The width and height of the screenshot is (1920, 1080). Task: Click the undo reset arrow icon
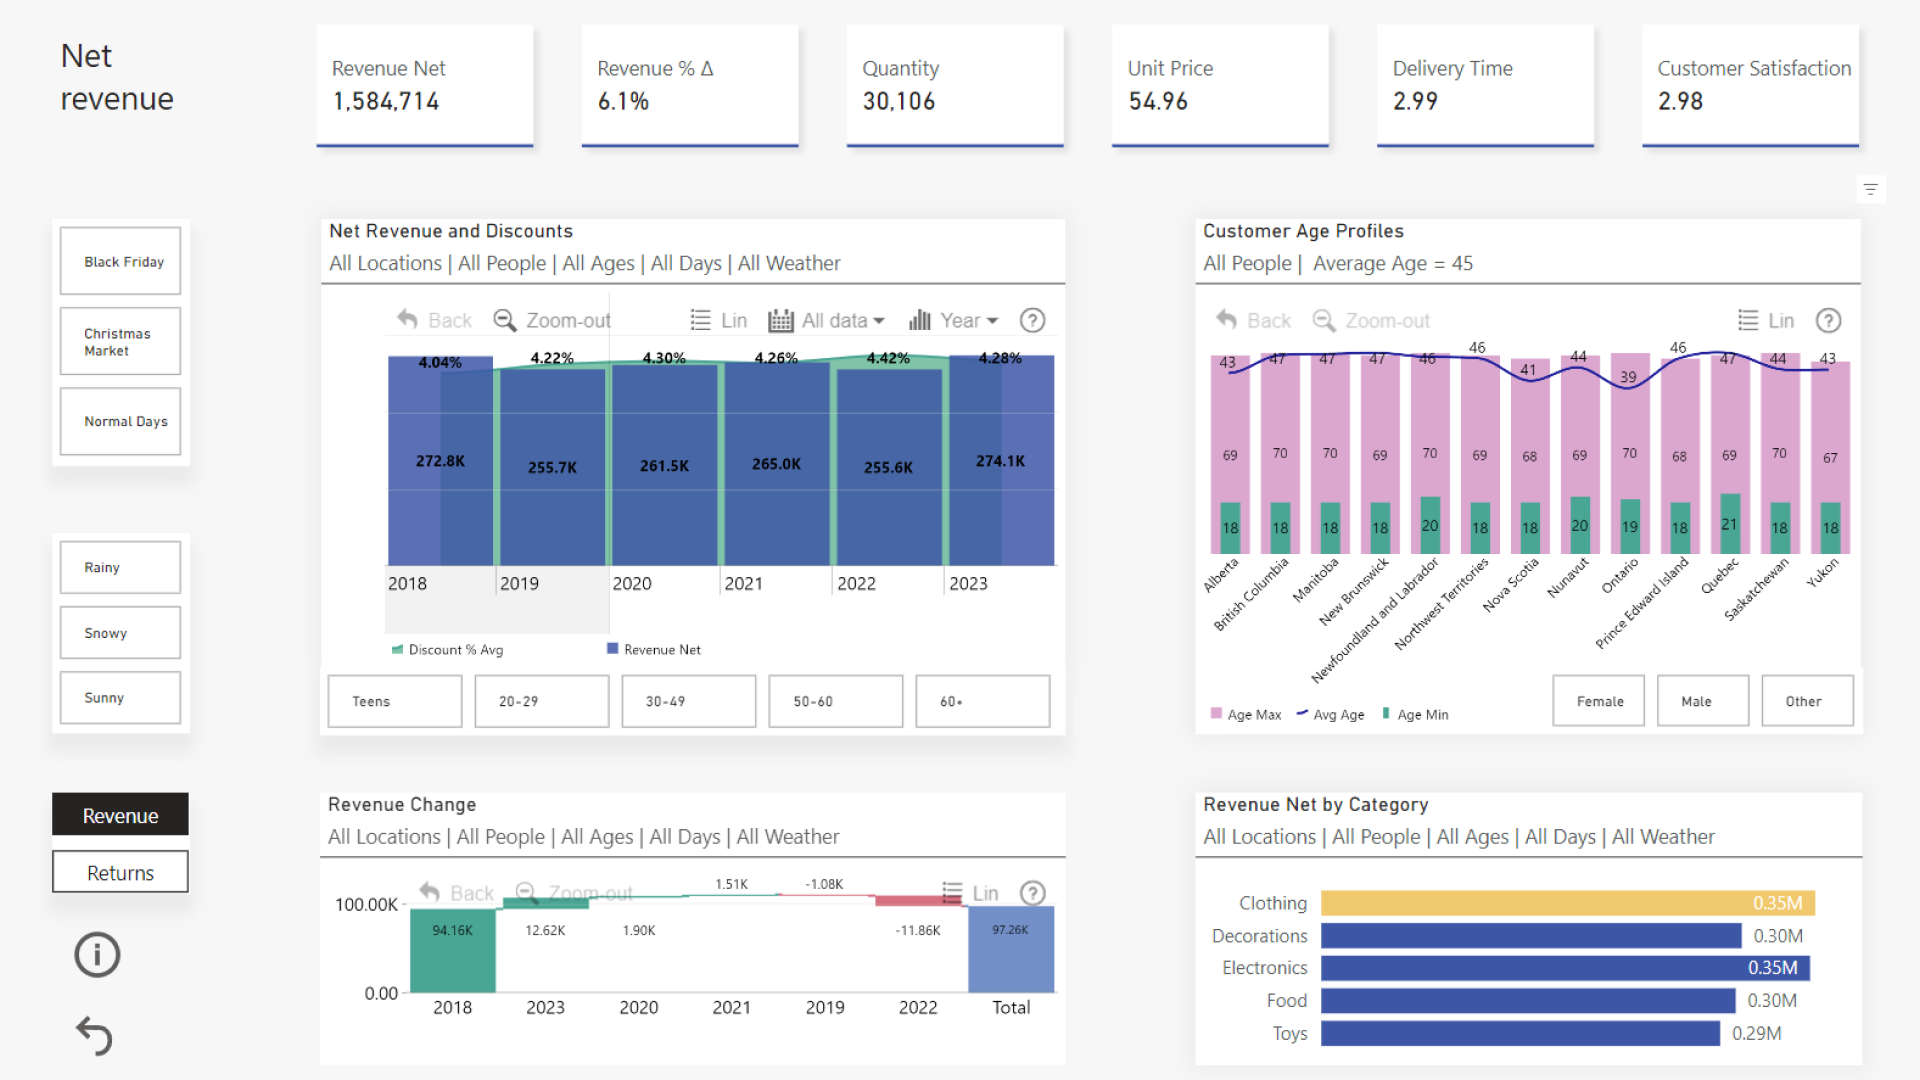pos(95,1035)
